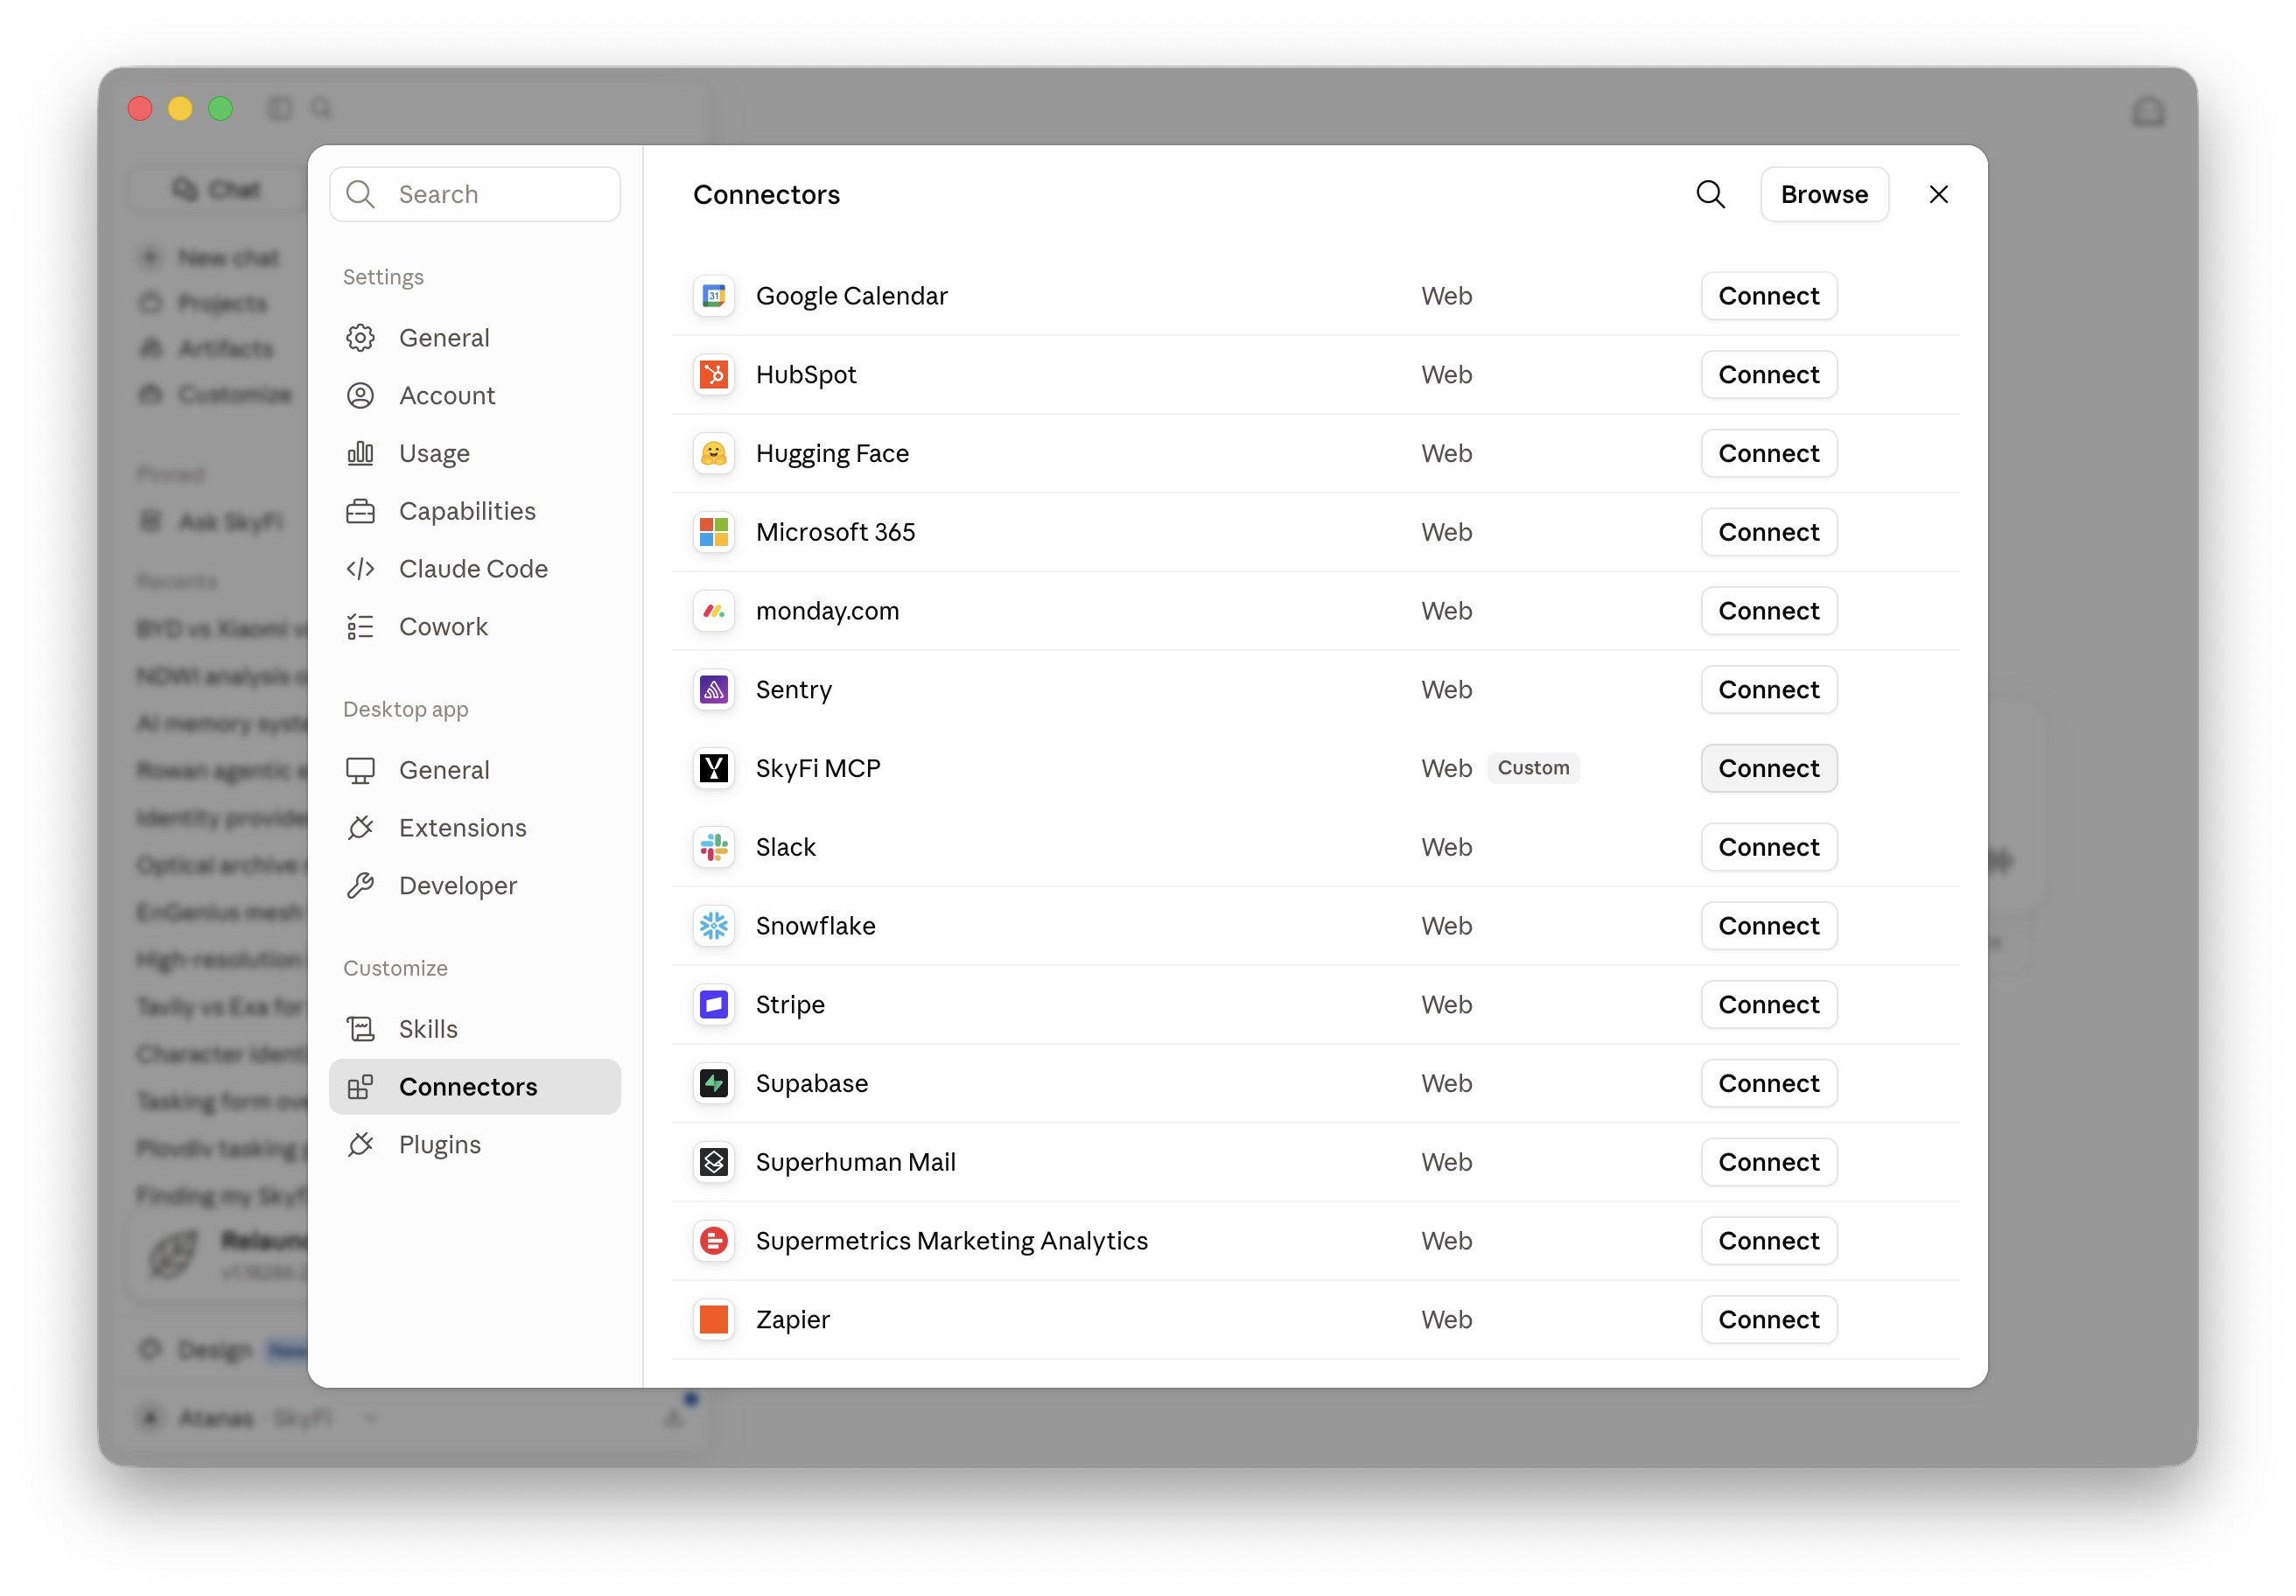Click the Supabase logo icon
Screen dimensions: 2296x1596
click(x=714, y=1084)
